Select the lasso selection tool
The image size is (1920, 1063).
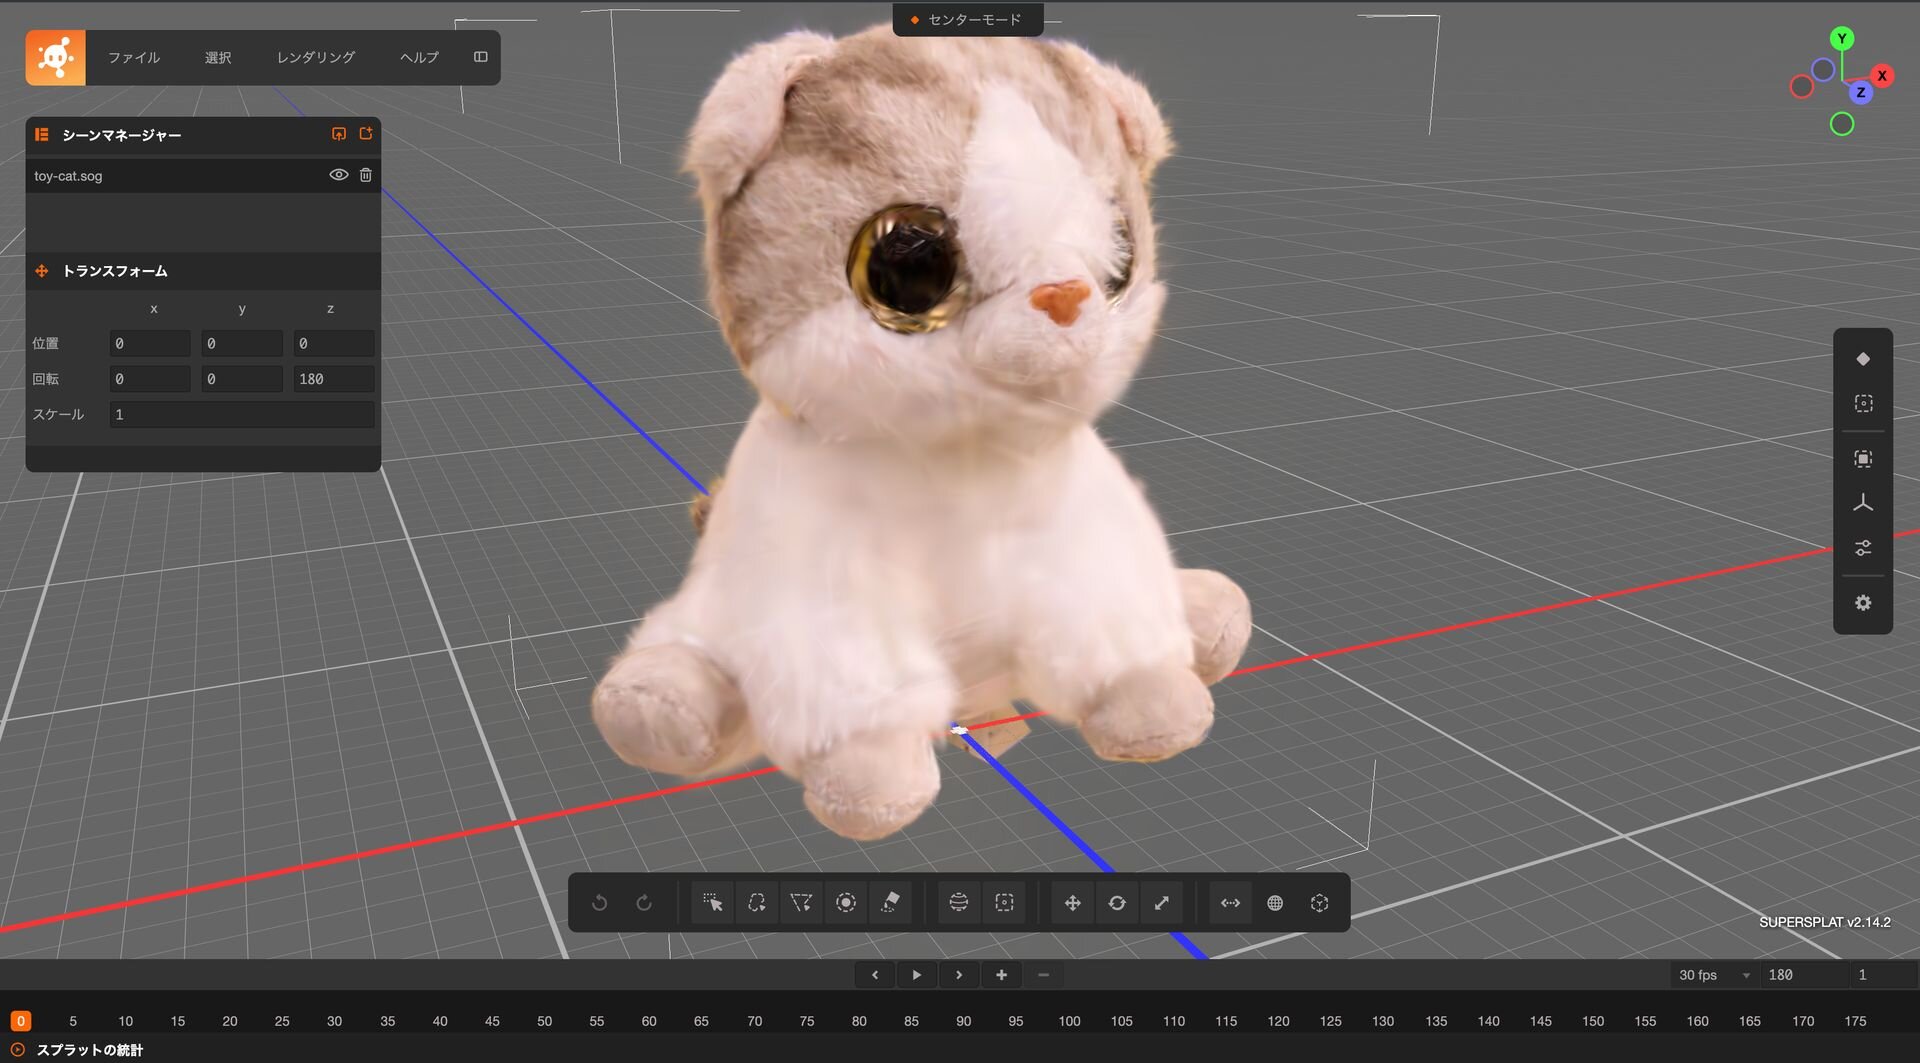click(x=757, y=903)
